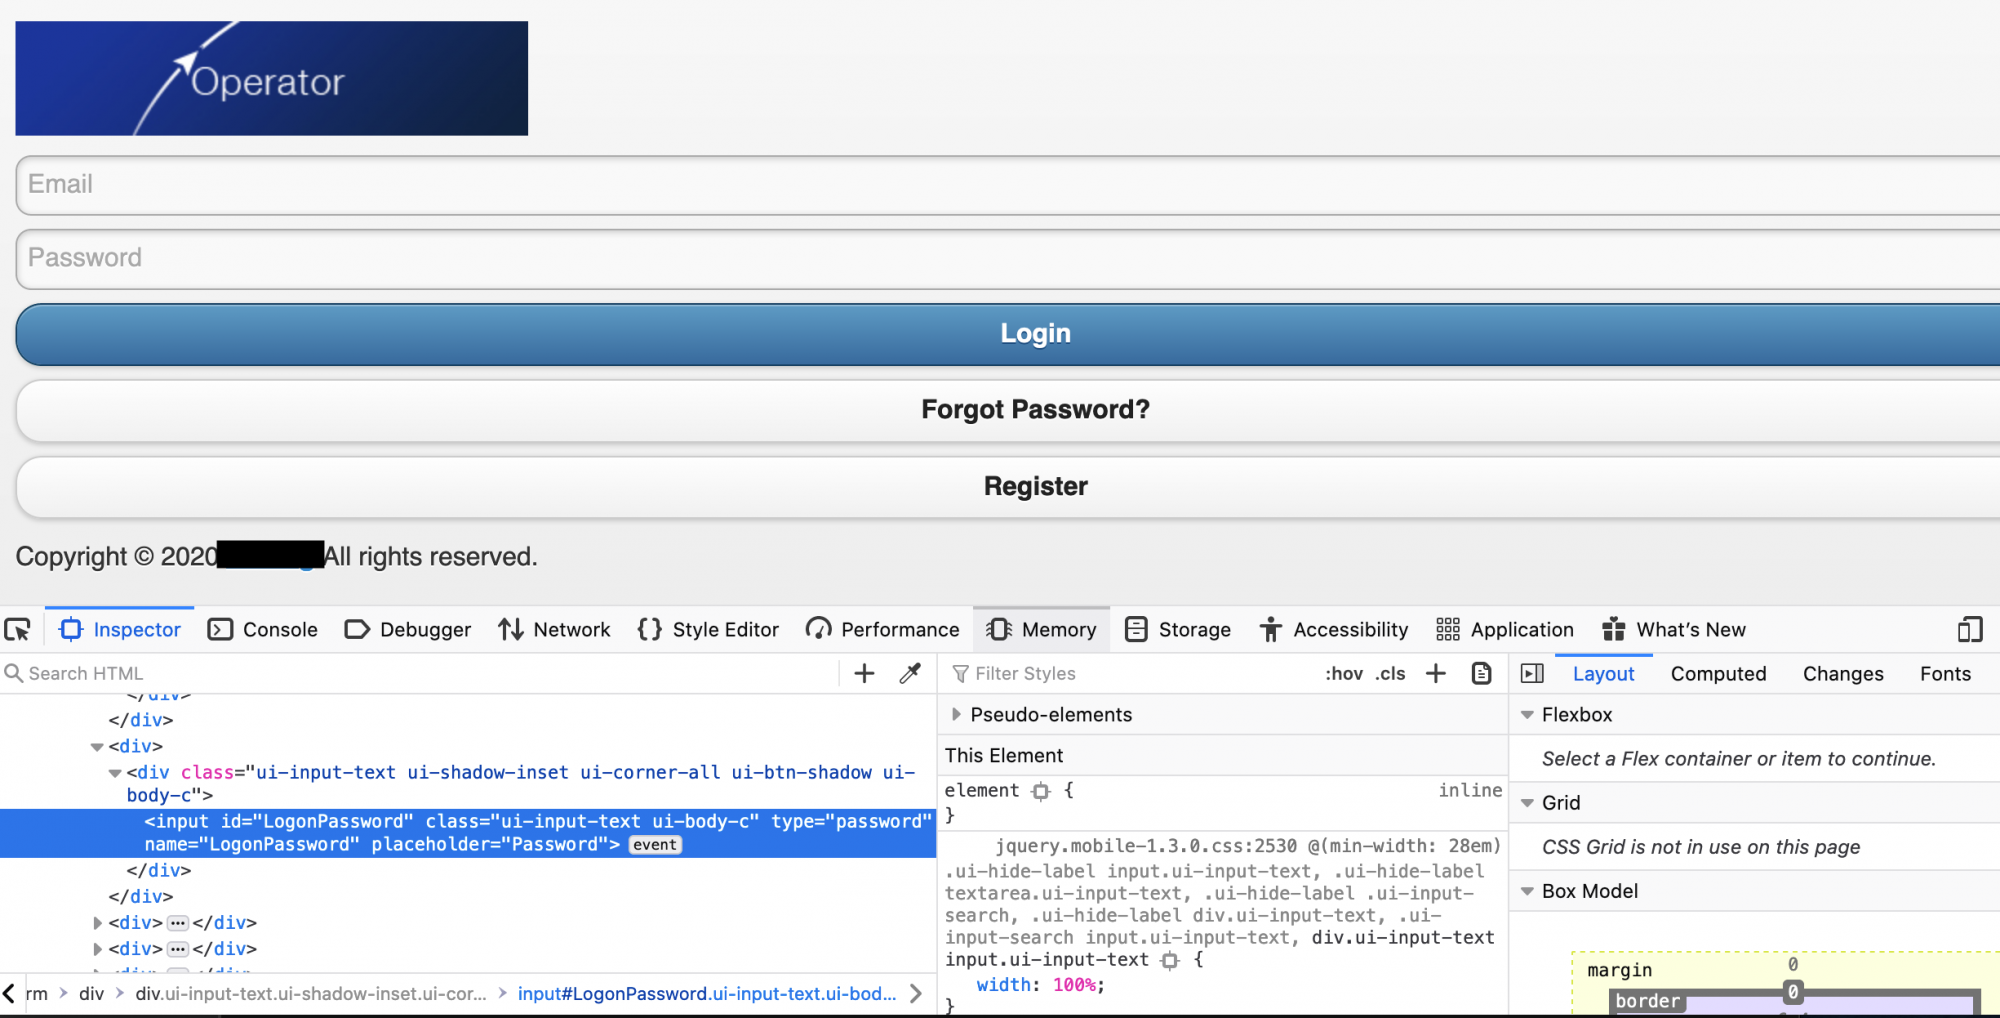
Task: Click the Search HTML field
Action: (420, 673)
